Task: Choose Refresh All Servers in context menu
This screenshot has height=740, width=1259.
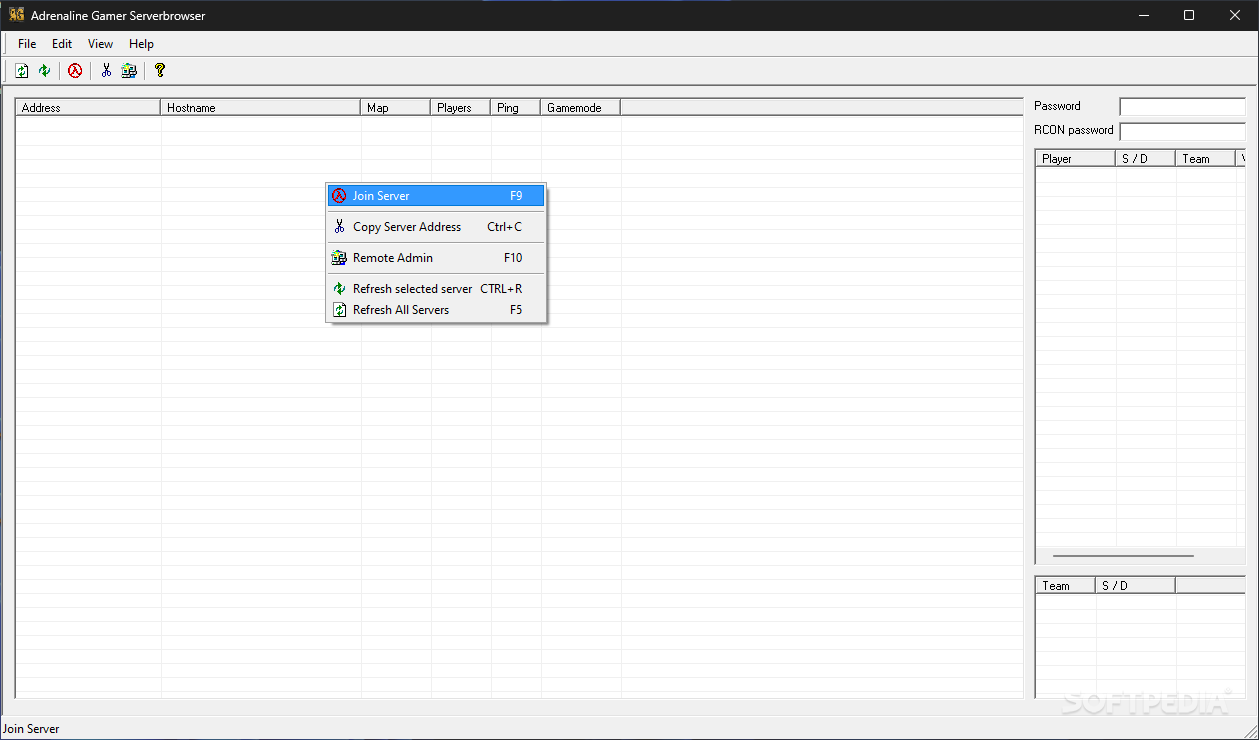Action: pyautogui.click(x=436, y=310)
